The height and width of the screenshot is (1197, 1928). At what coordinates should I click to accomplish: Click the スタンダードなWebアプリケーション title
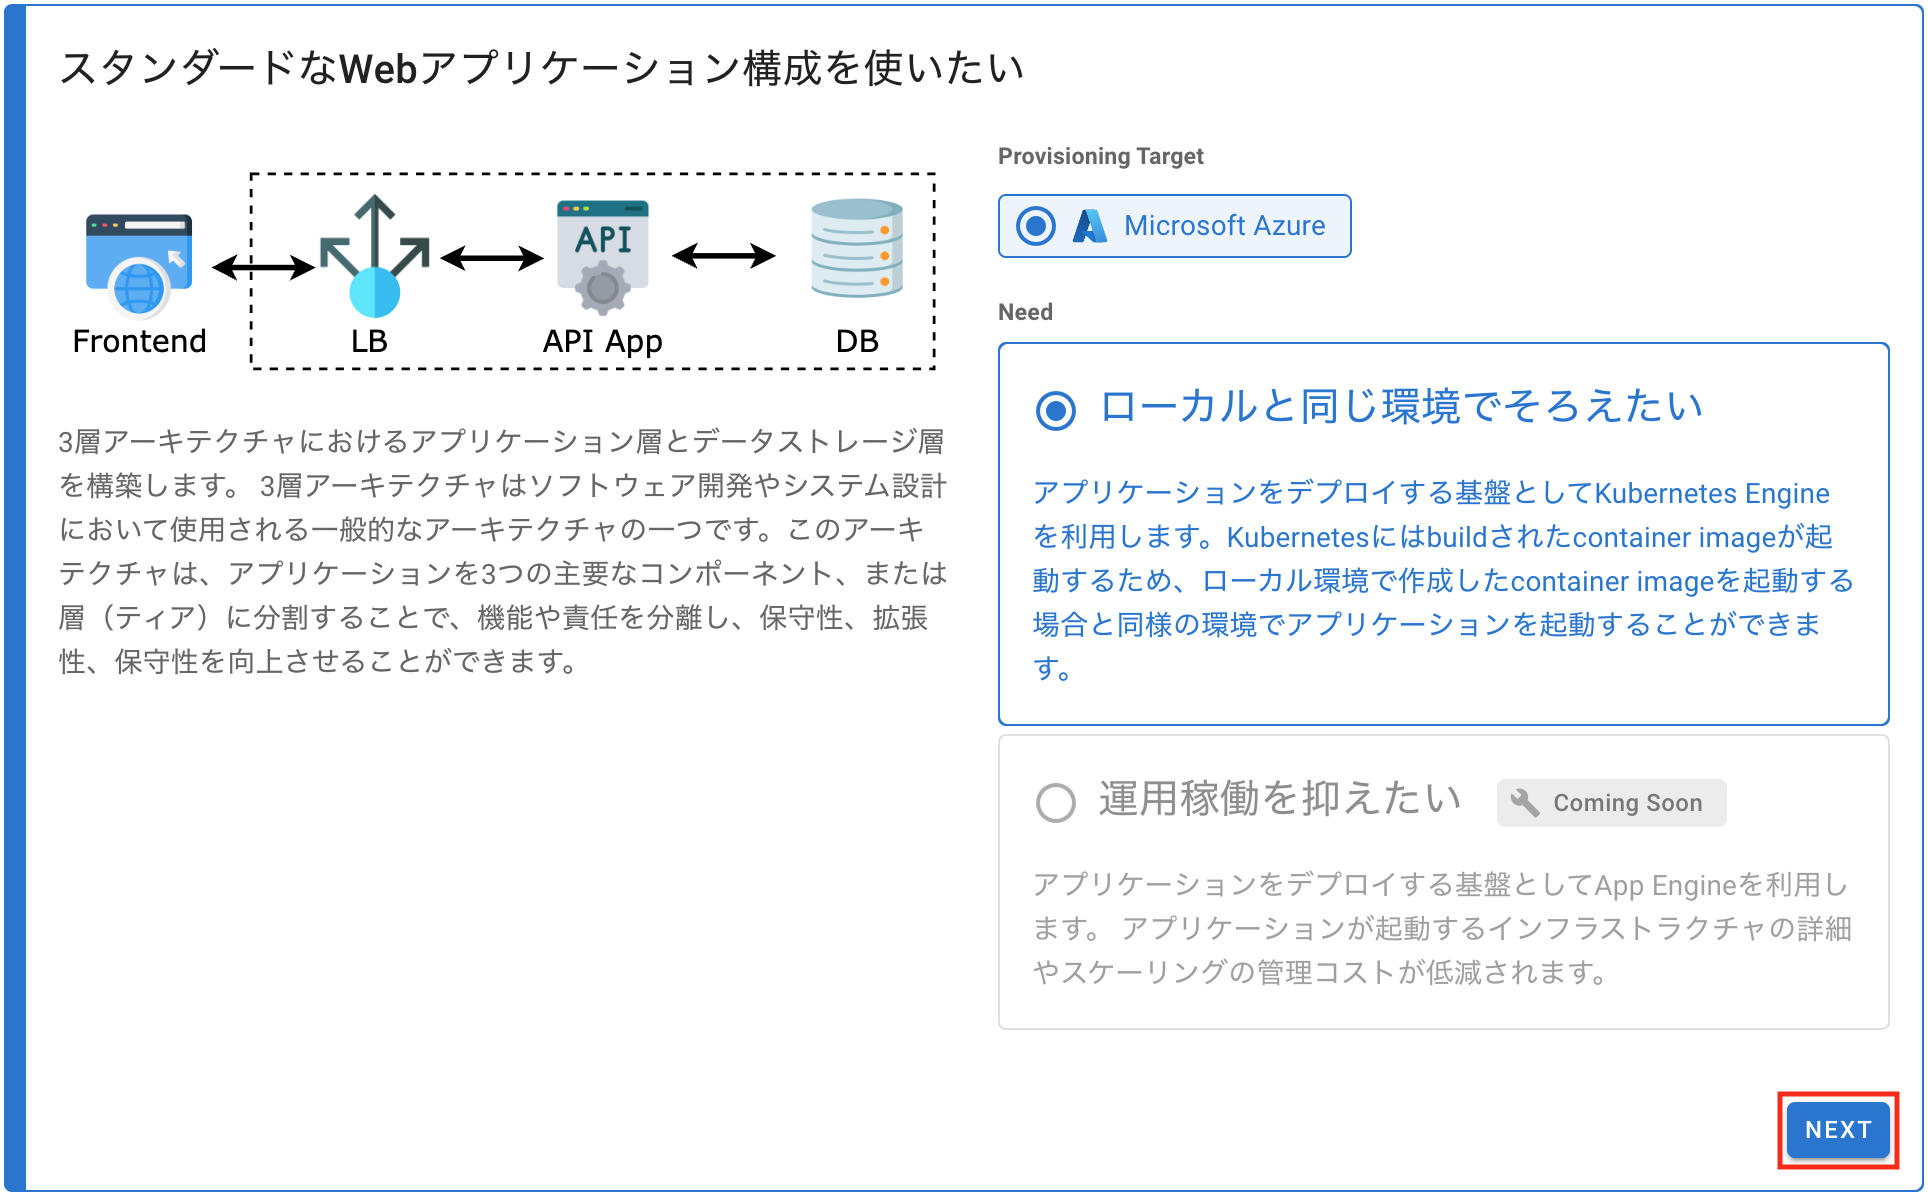541,68
